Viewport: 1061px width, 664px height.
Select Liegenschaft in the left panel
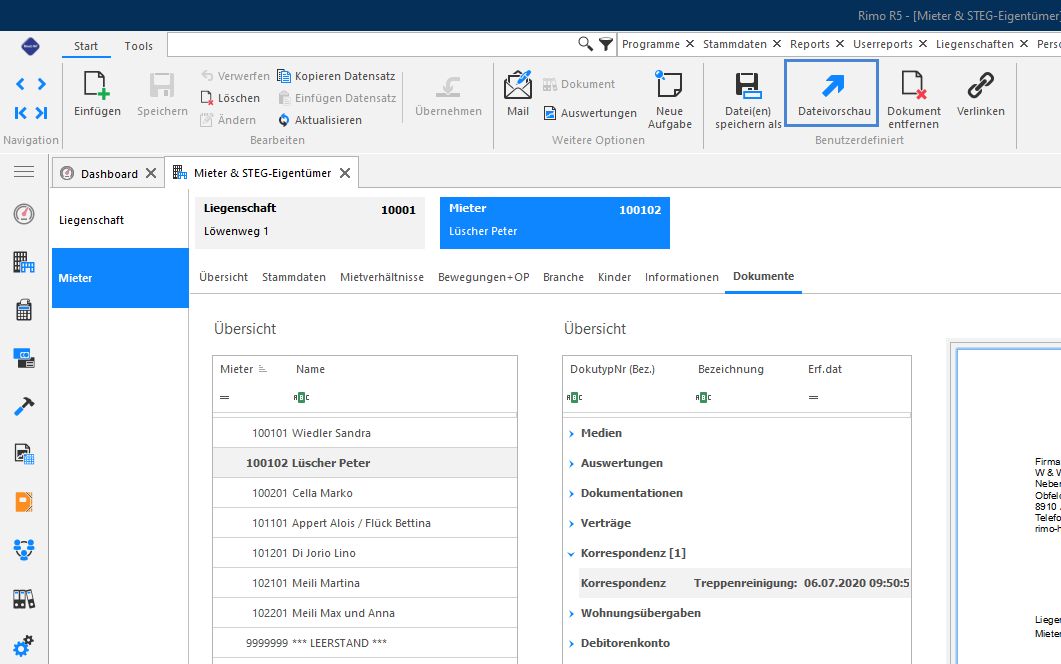tap(120, 220)
